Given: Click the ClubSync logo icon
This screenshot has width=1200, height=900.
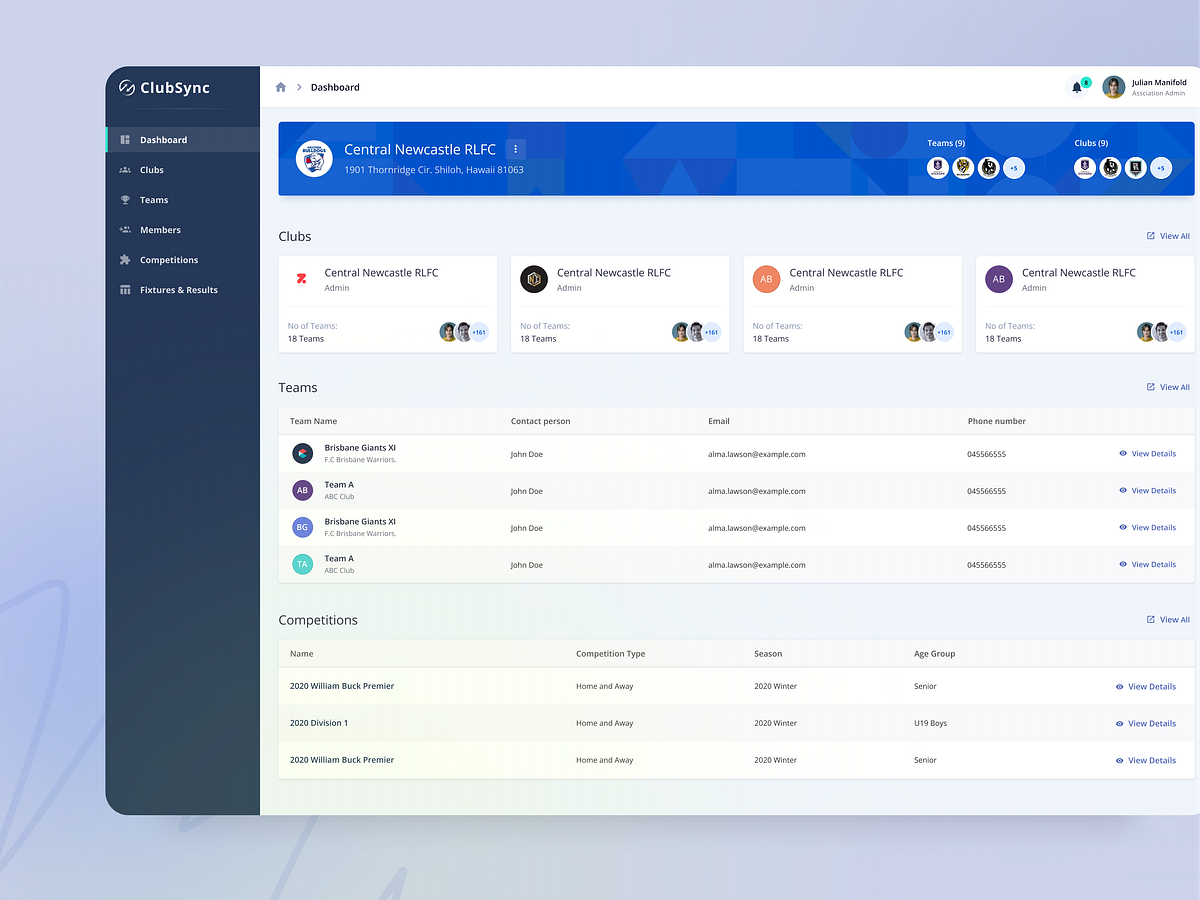Looking at the screenshot, I should (126, 88).
